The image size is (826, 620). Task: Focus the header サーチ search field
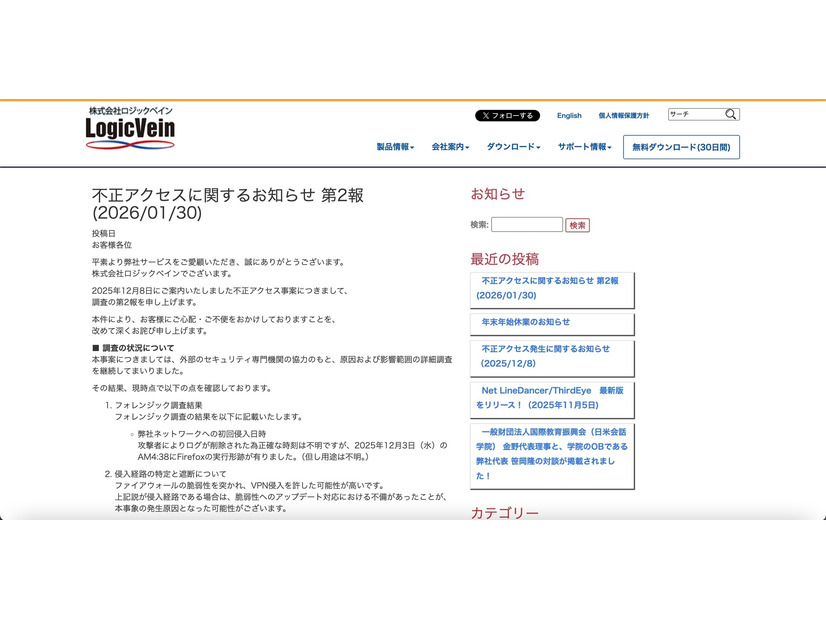696,115
